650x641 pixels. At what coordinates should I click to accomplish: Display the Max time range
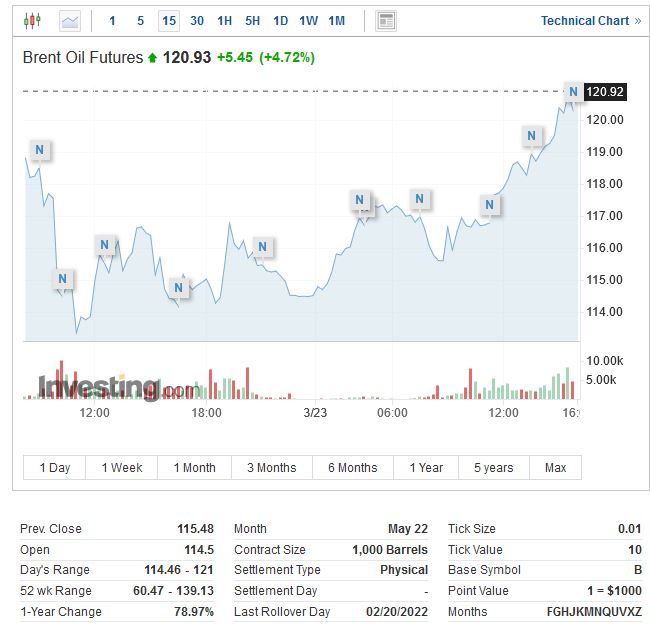coord(555,468)
